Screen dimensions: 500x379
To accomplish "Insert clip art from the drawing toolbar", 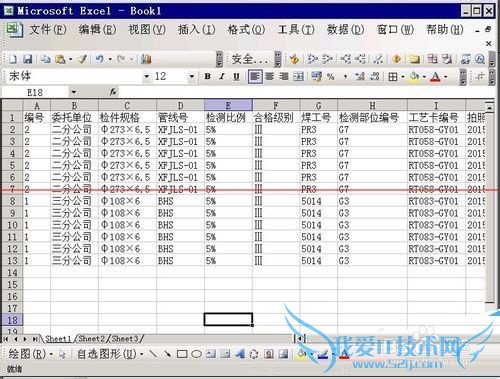I will click(269, 354).
